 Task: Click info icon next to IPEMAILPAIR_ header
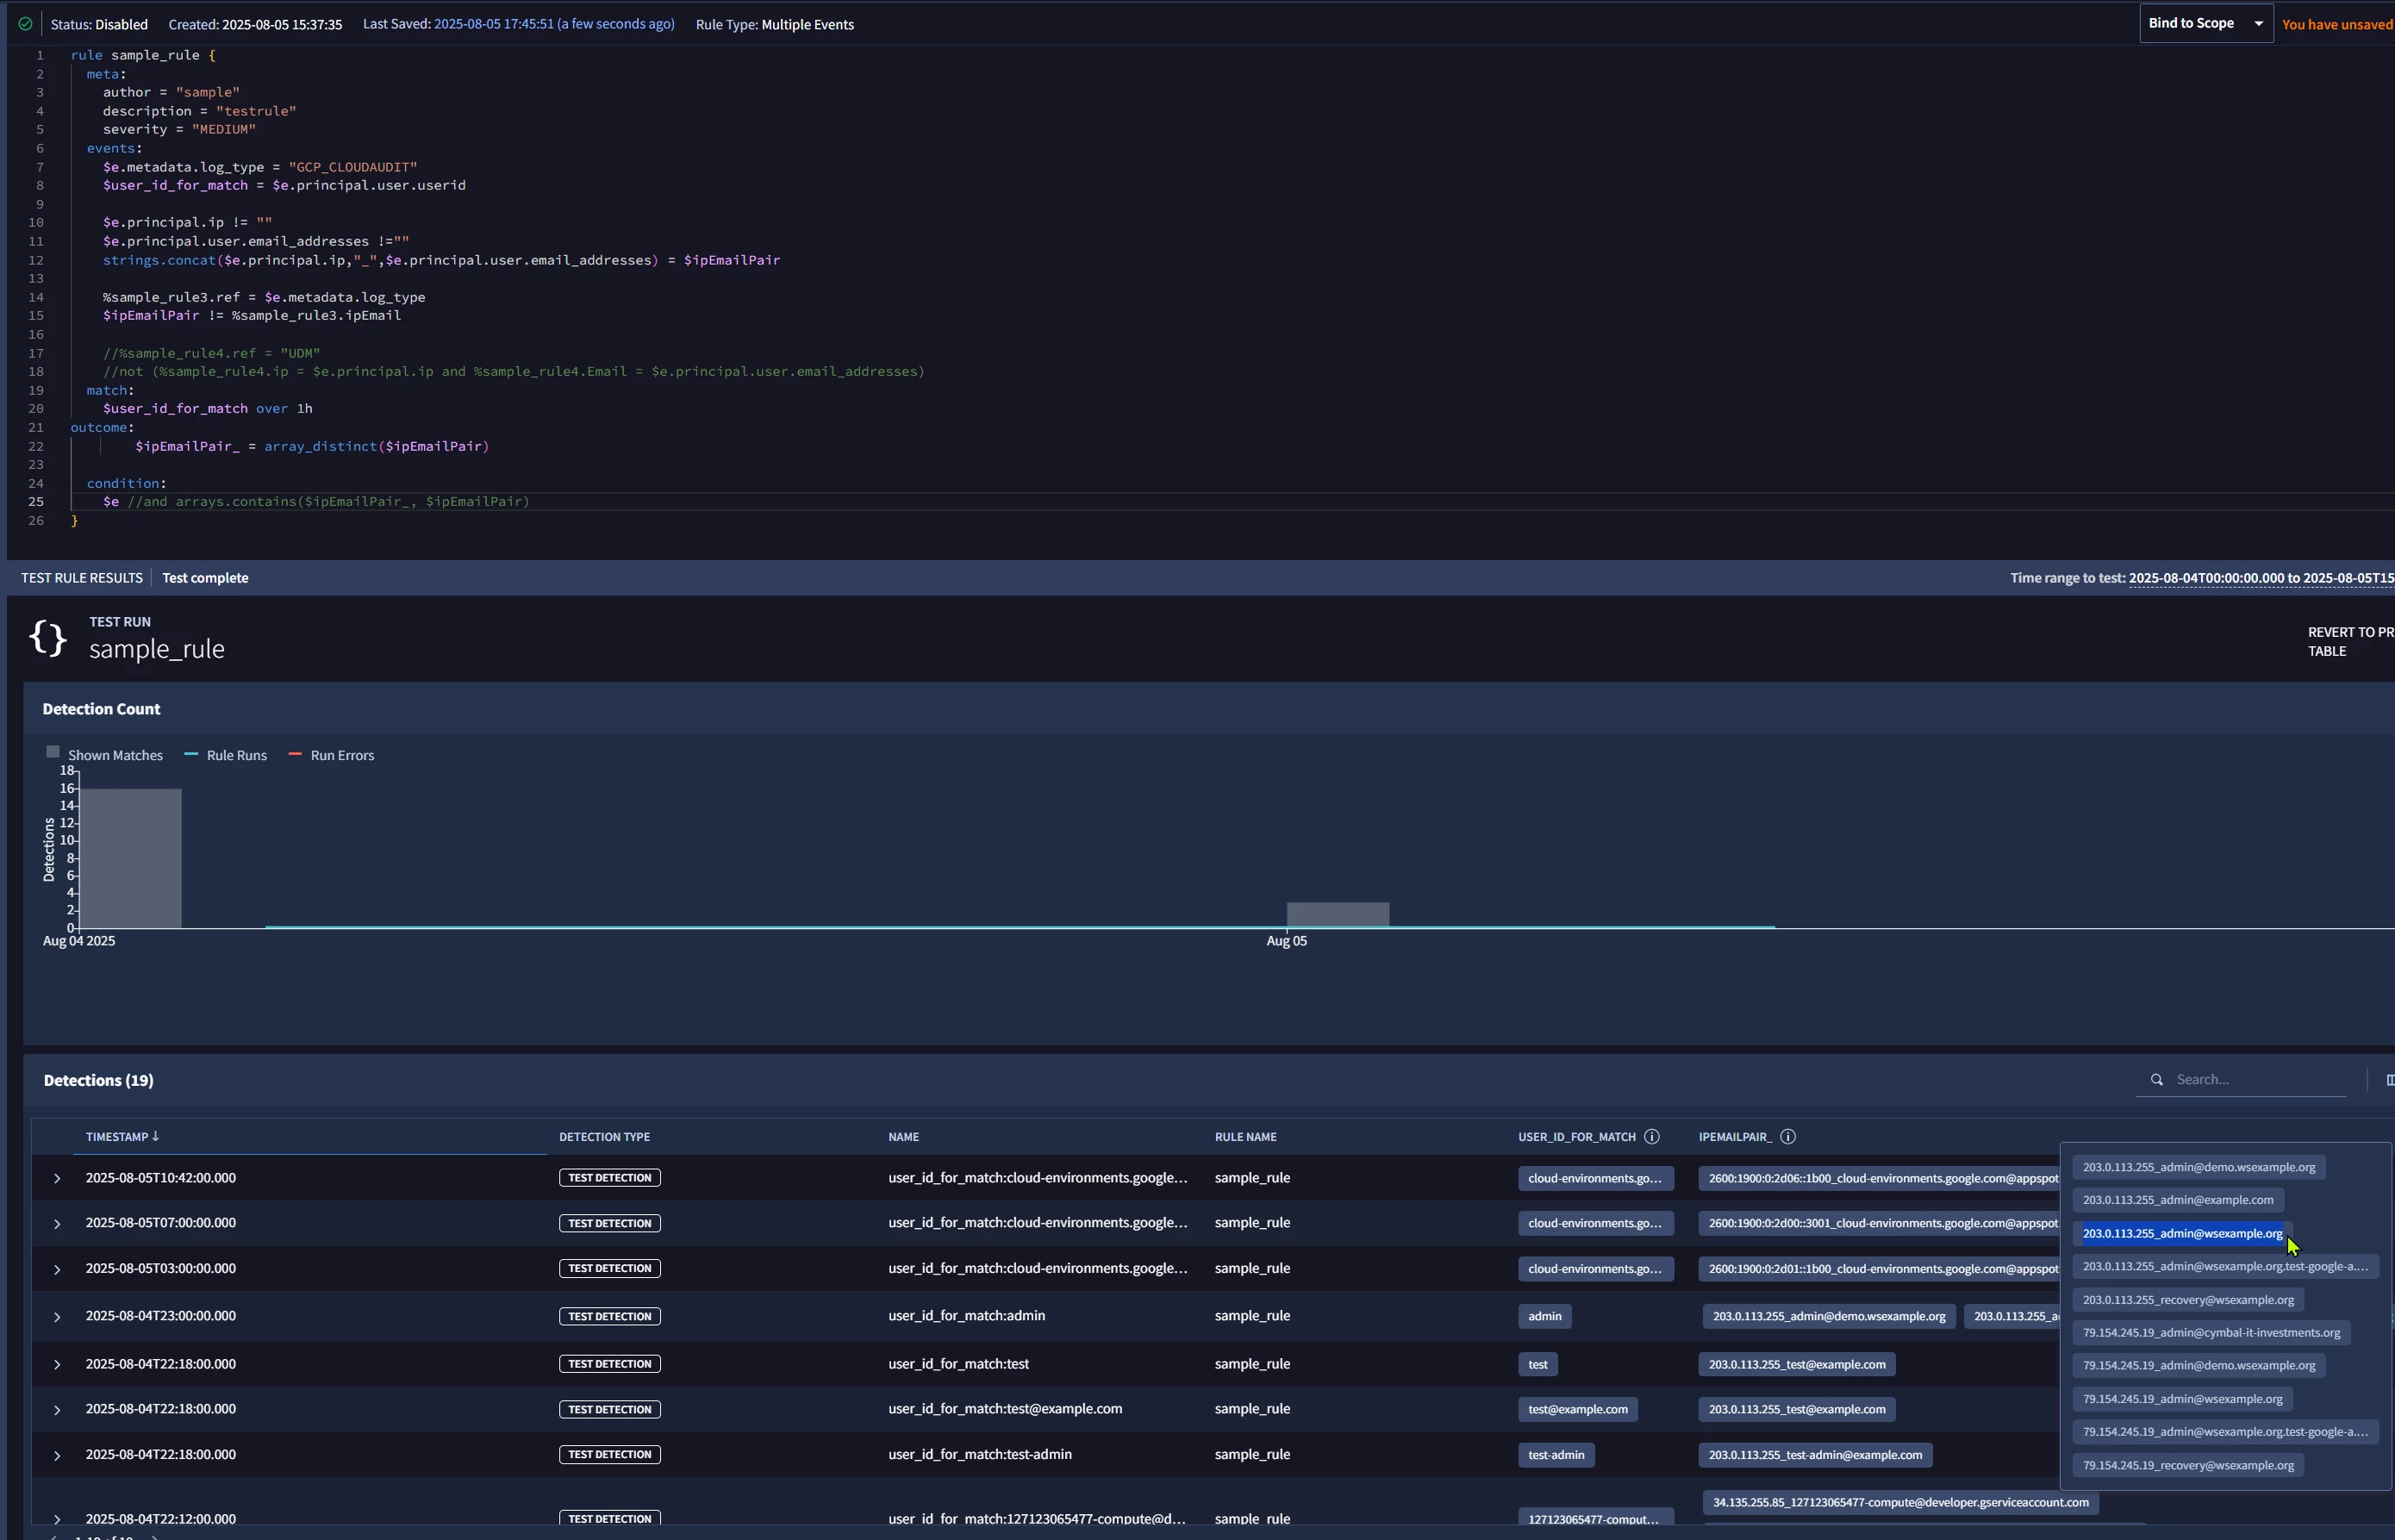point(1788,1136)
